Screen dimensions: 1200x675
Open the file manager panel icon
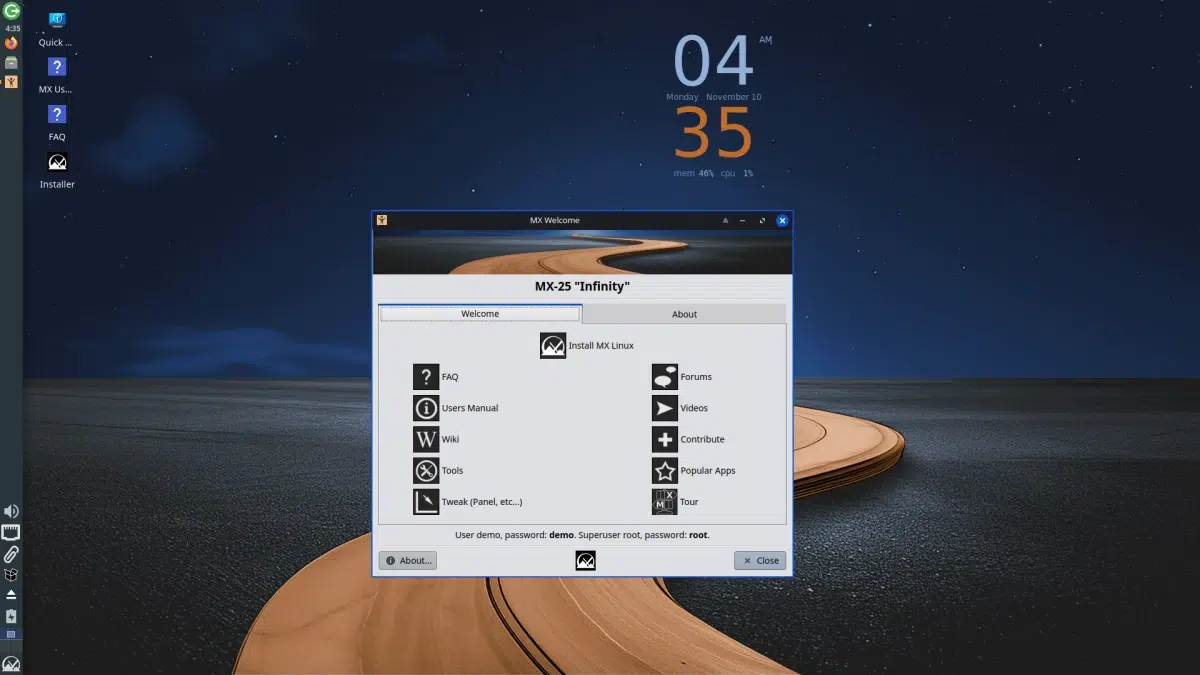(11, 62)
